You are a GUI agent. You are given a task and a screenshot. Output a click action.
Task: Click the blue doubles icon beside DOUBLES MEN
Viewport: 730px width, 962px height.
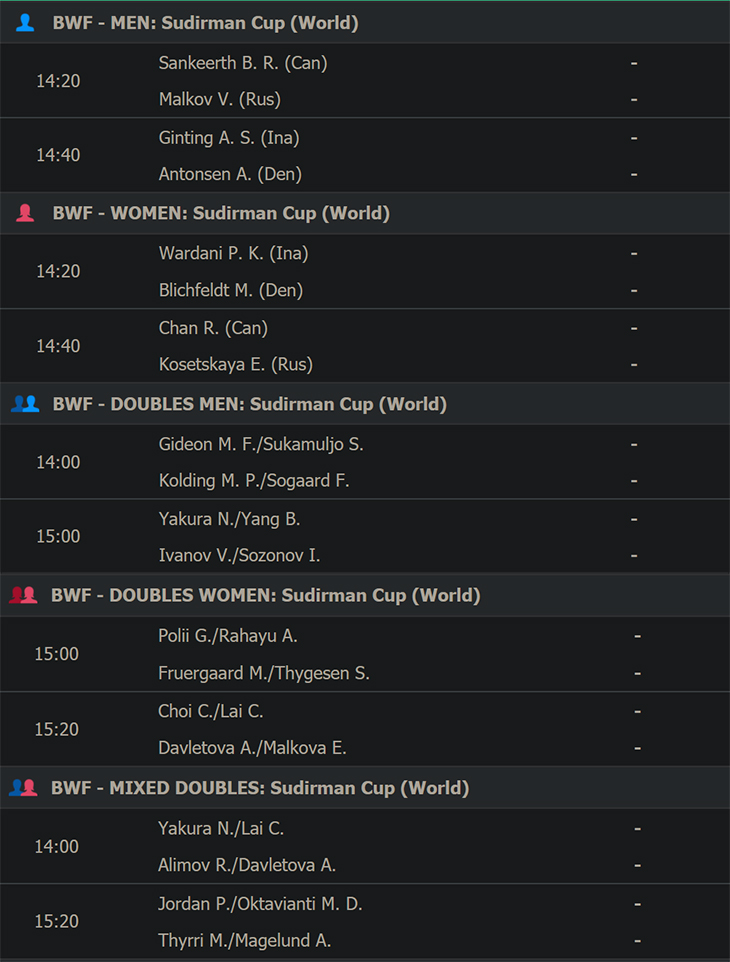click(25, 404)
